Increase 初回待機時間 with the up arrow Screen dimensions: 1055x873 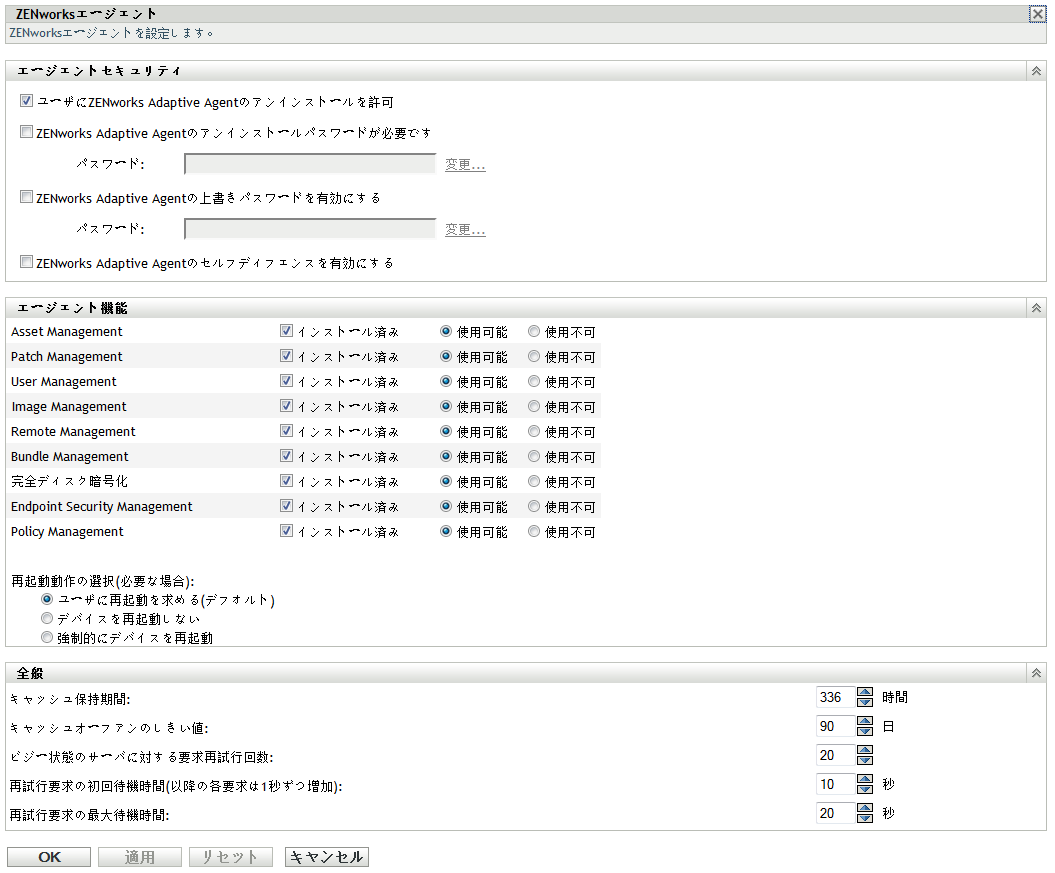865,779
